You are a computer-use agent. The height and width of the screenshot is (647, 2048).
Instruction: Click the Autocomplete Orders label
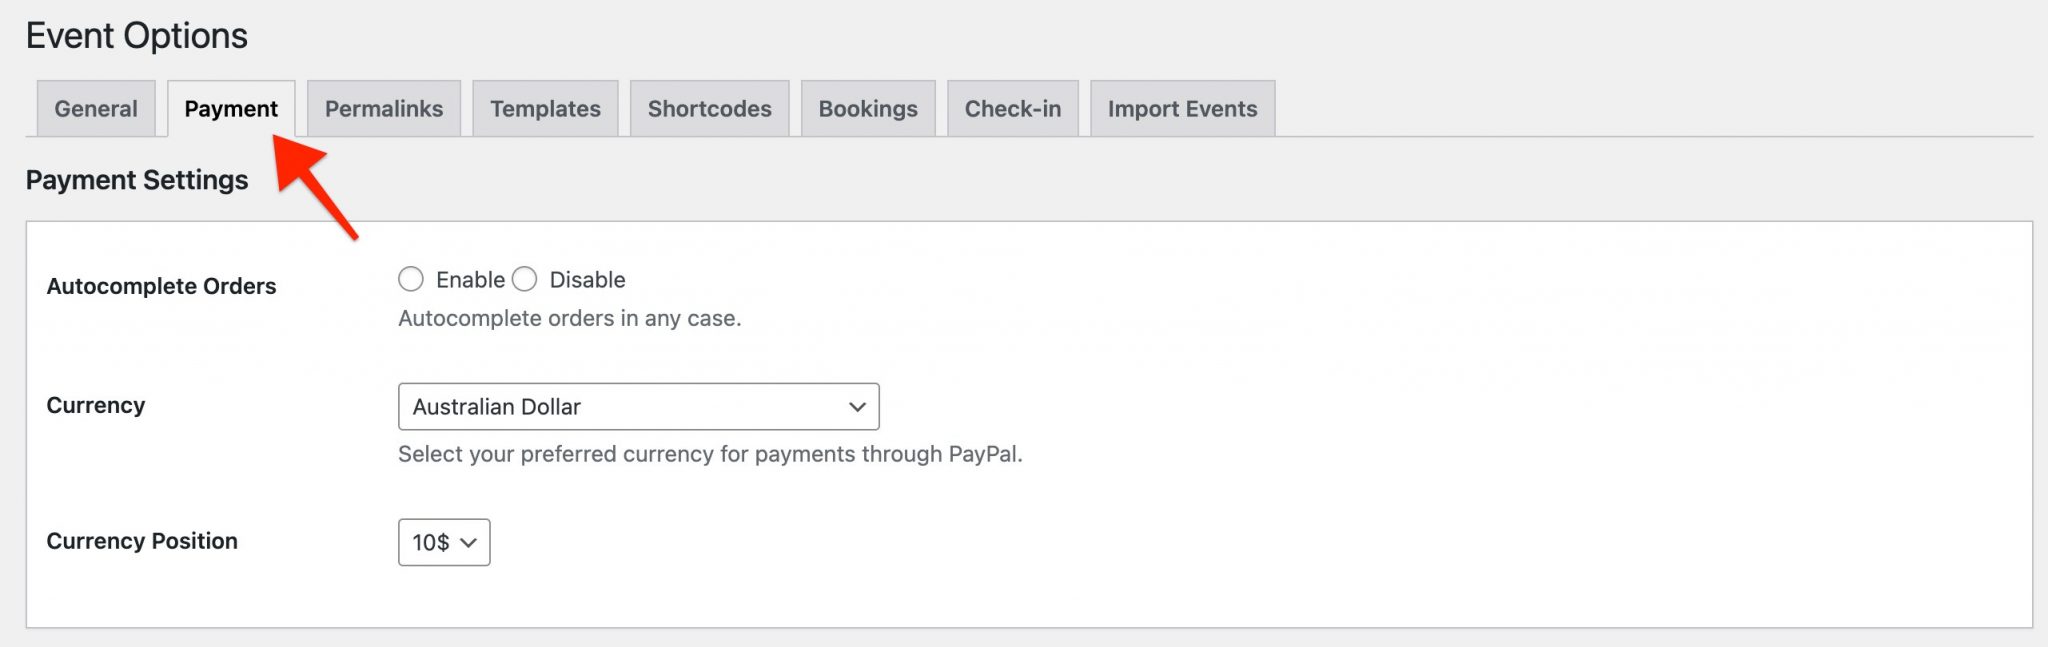coord(161,286)
